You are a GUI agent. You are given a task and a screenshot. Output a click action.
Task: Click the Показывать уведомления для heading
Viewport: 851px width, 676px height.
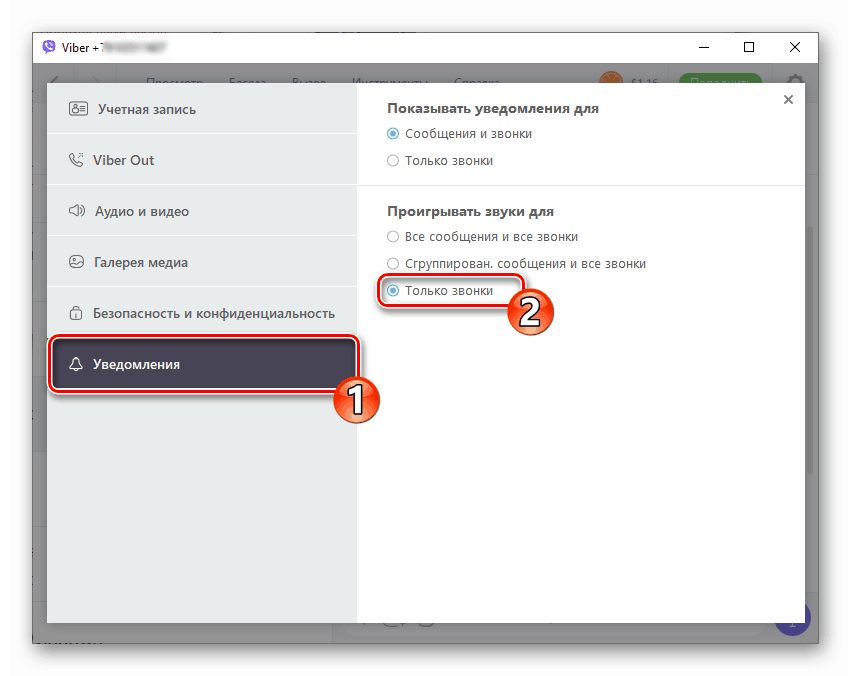(x=493, y=109)
